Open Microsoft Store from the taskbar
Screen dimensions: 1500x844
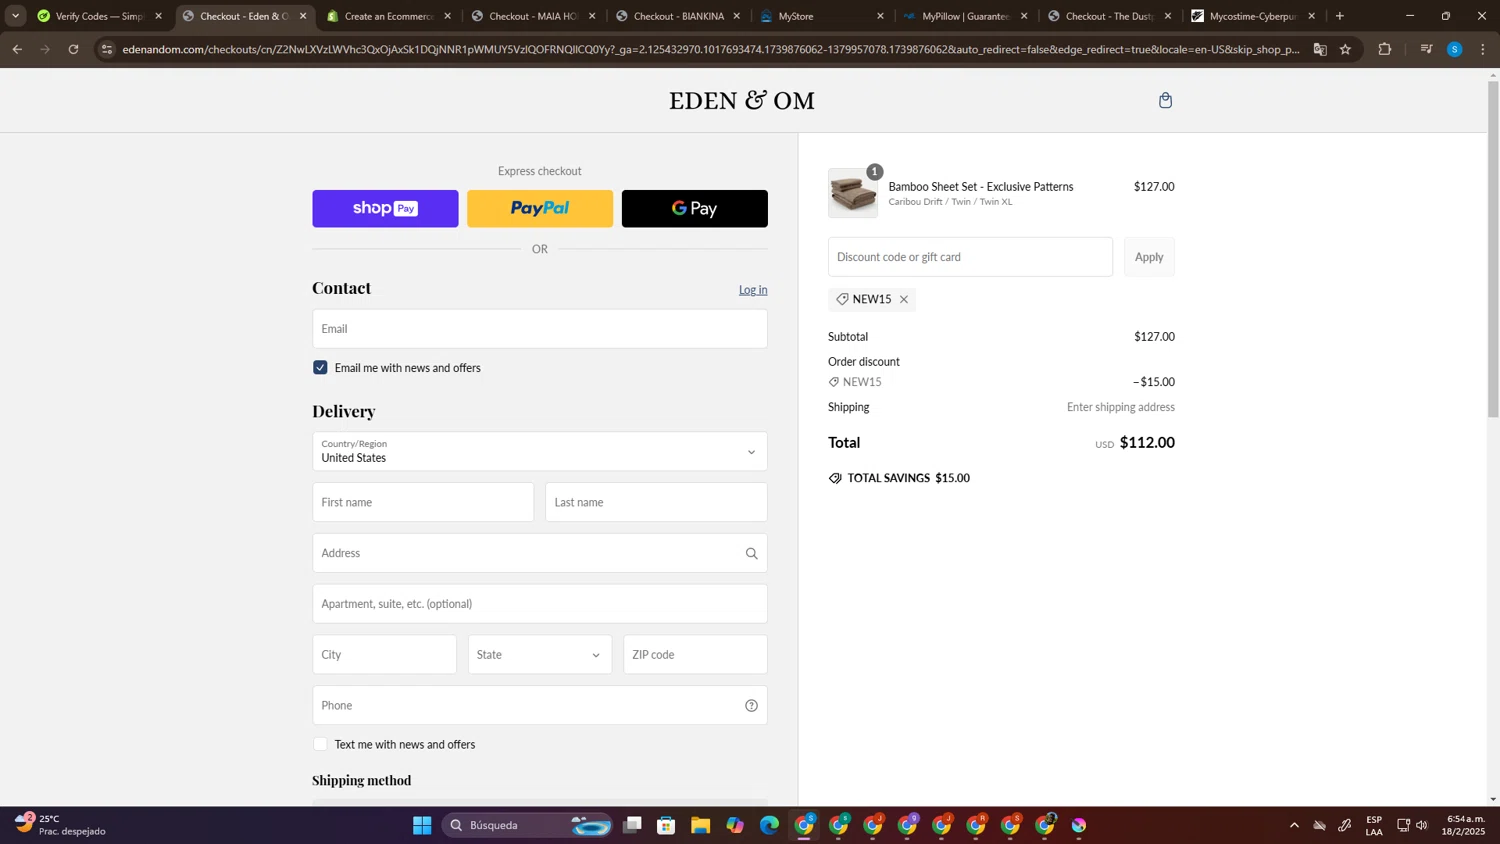click(666, 825)
